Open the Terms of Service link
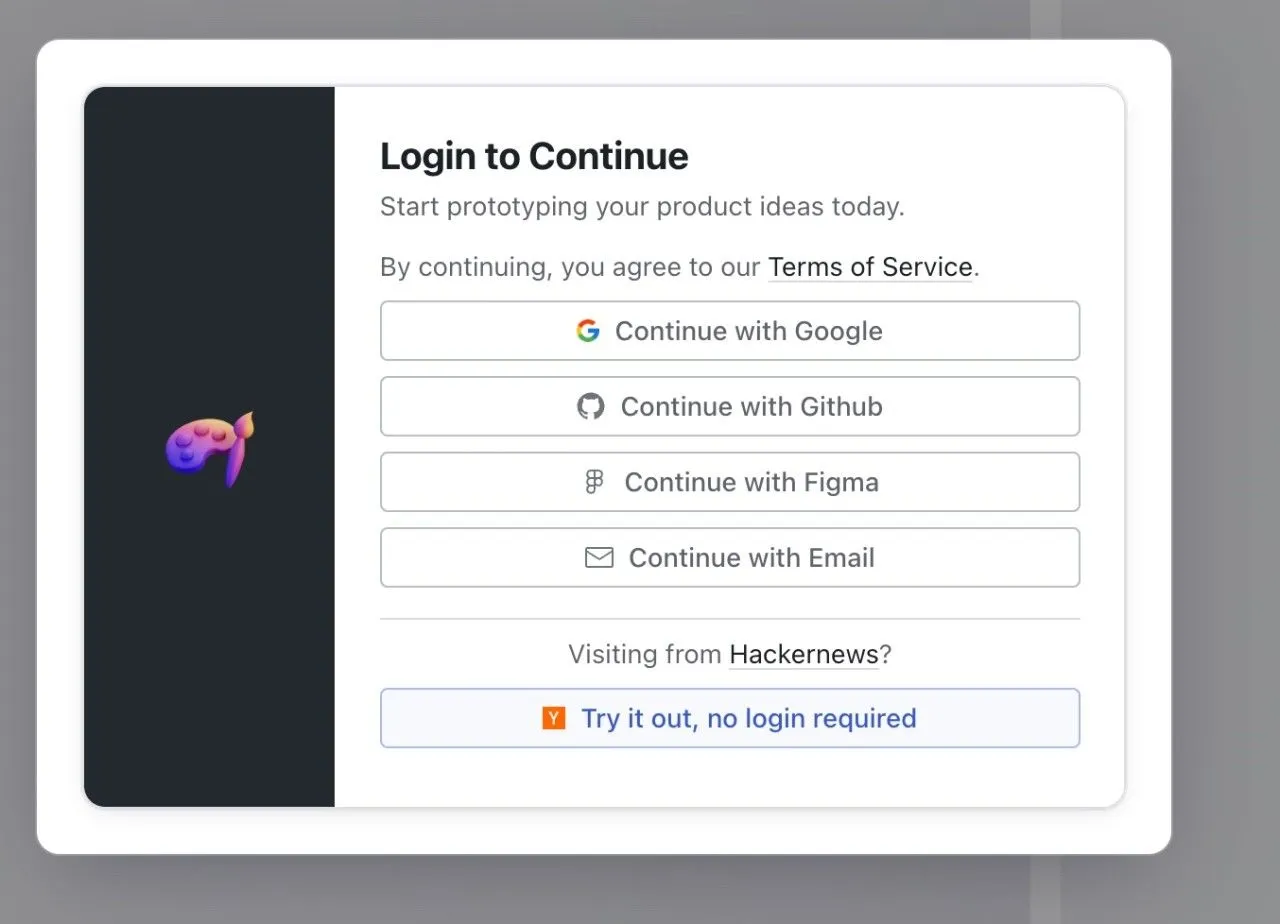This screenshot has width=1280, height=924. (870, 268)
